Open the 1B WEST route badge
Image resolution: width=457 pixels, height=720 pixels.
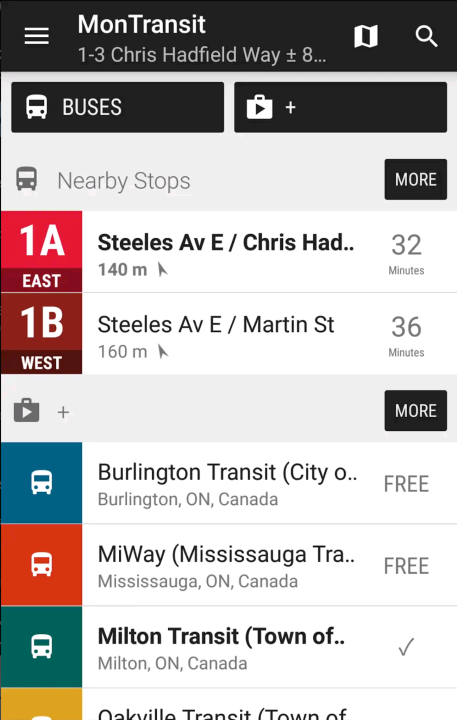coord(41,334)
